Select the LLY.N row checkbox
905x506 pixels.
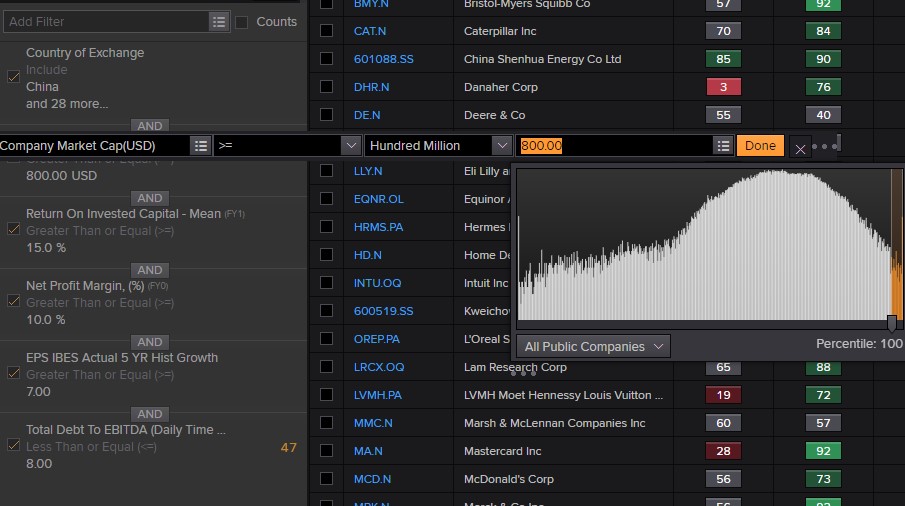pos(326,171)
